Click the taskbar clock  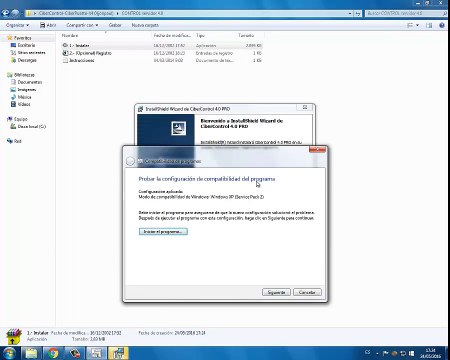click(x=431, y=353)
